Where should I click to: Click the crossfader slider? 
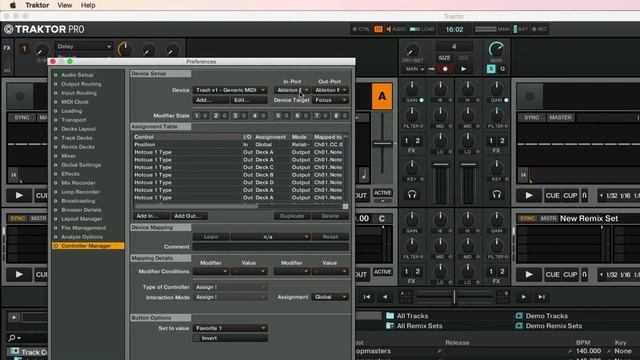[454, 297]
